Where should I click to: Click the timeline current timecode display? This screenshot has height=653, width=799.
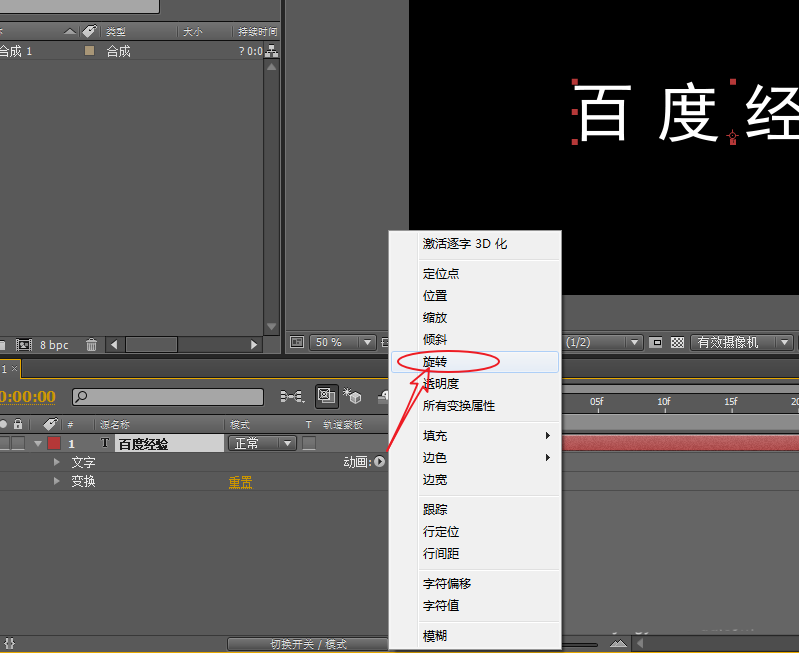click(28, 396)
